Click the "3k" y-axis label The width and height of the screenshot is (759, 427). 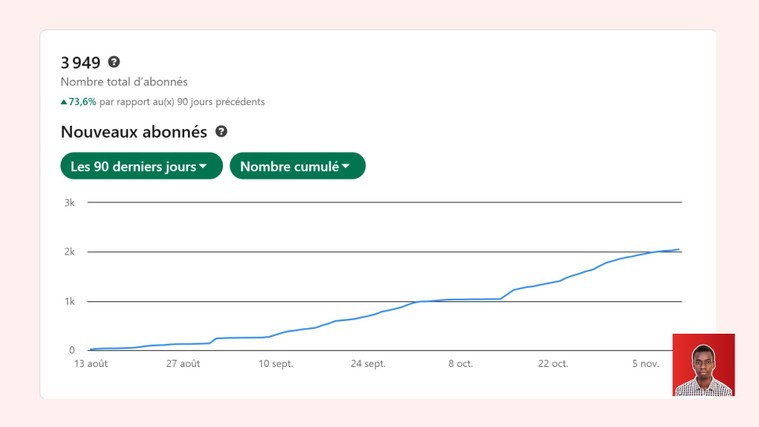pyautogui.click(x=69, y=203)
